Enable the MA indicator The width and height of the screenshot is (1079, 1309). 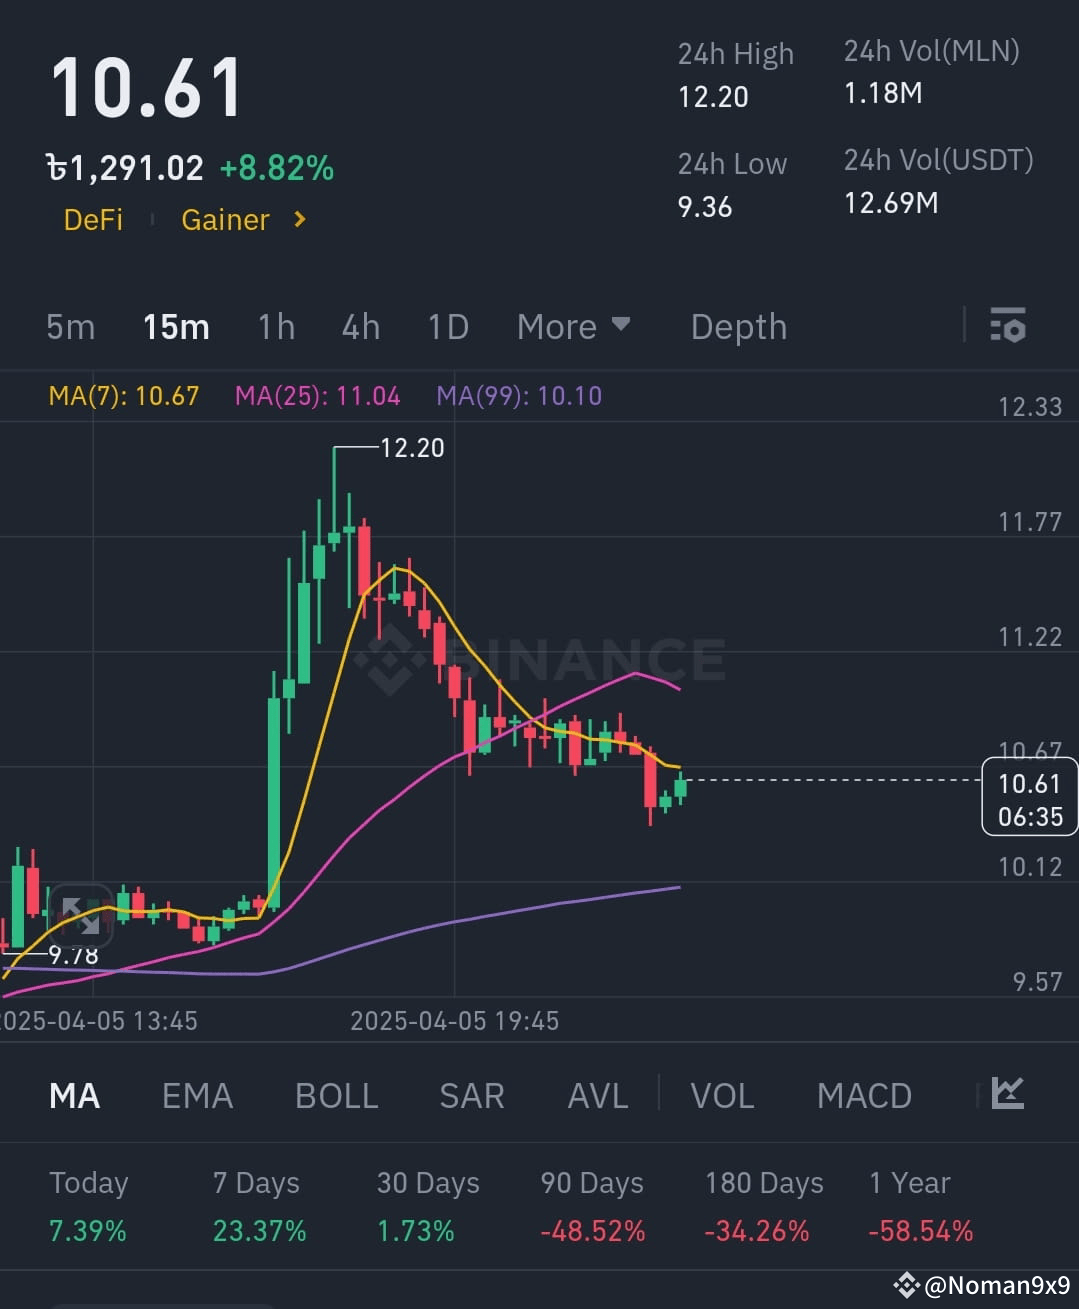[75, 1096]
